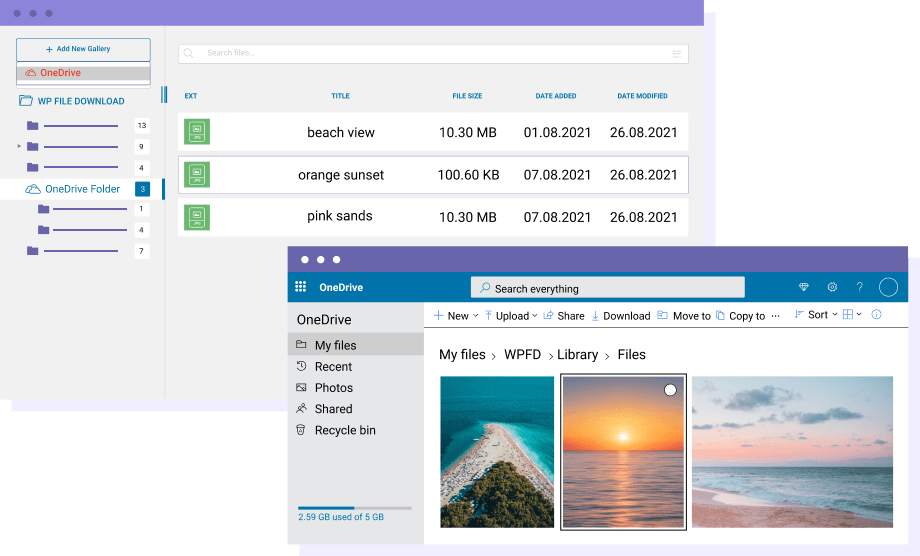Click the Download button
This screenshot has width=920, height=556.
click(x=620, y=316)
